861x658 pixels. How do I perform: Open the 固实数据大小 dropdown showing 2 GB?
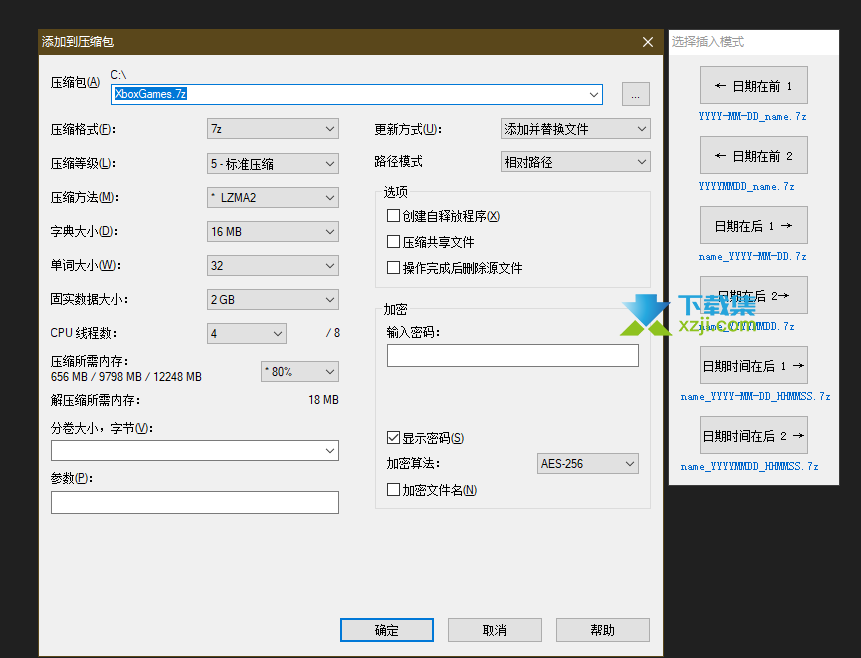(x=272, y=299)
